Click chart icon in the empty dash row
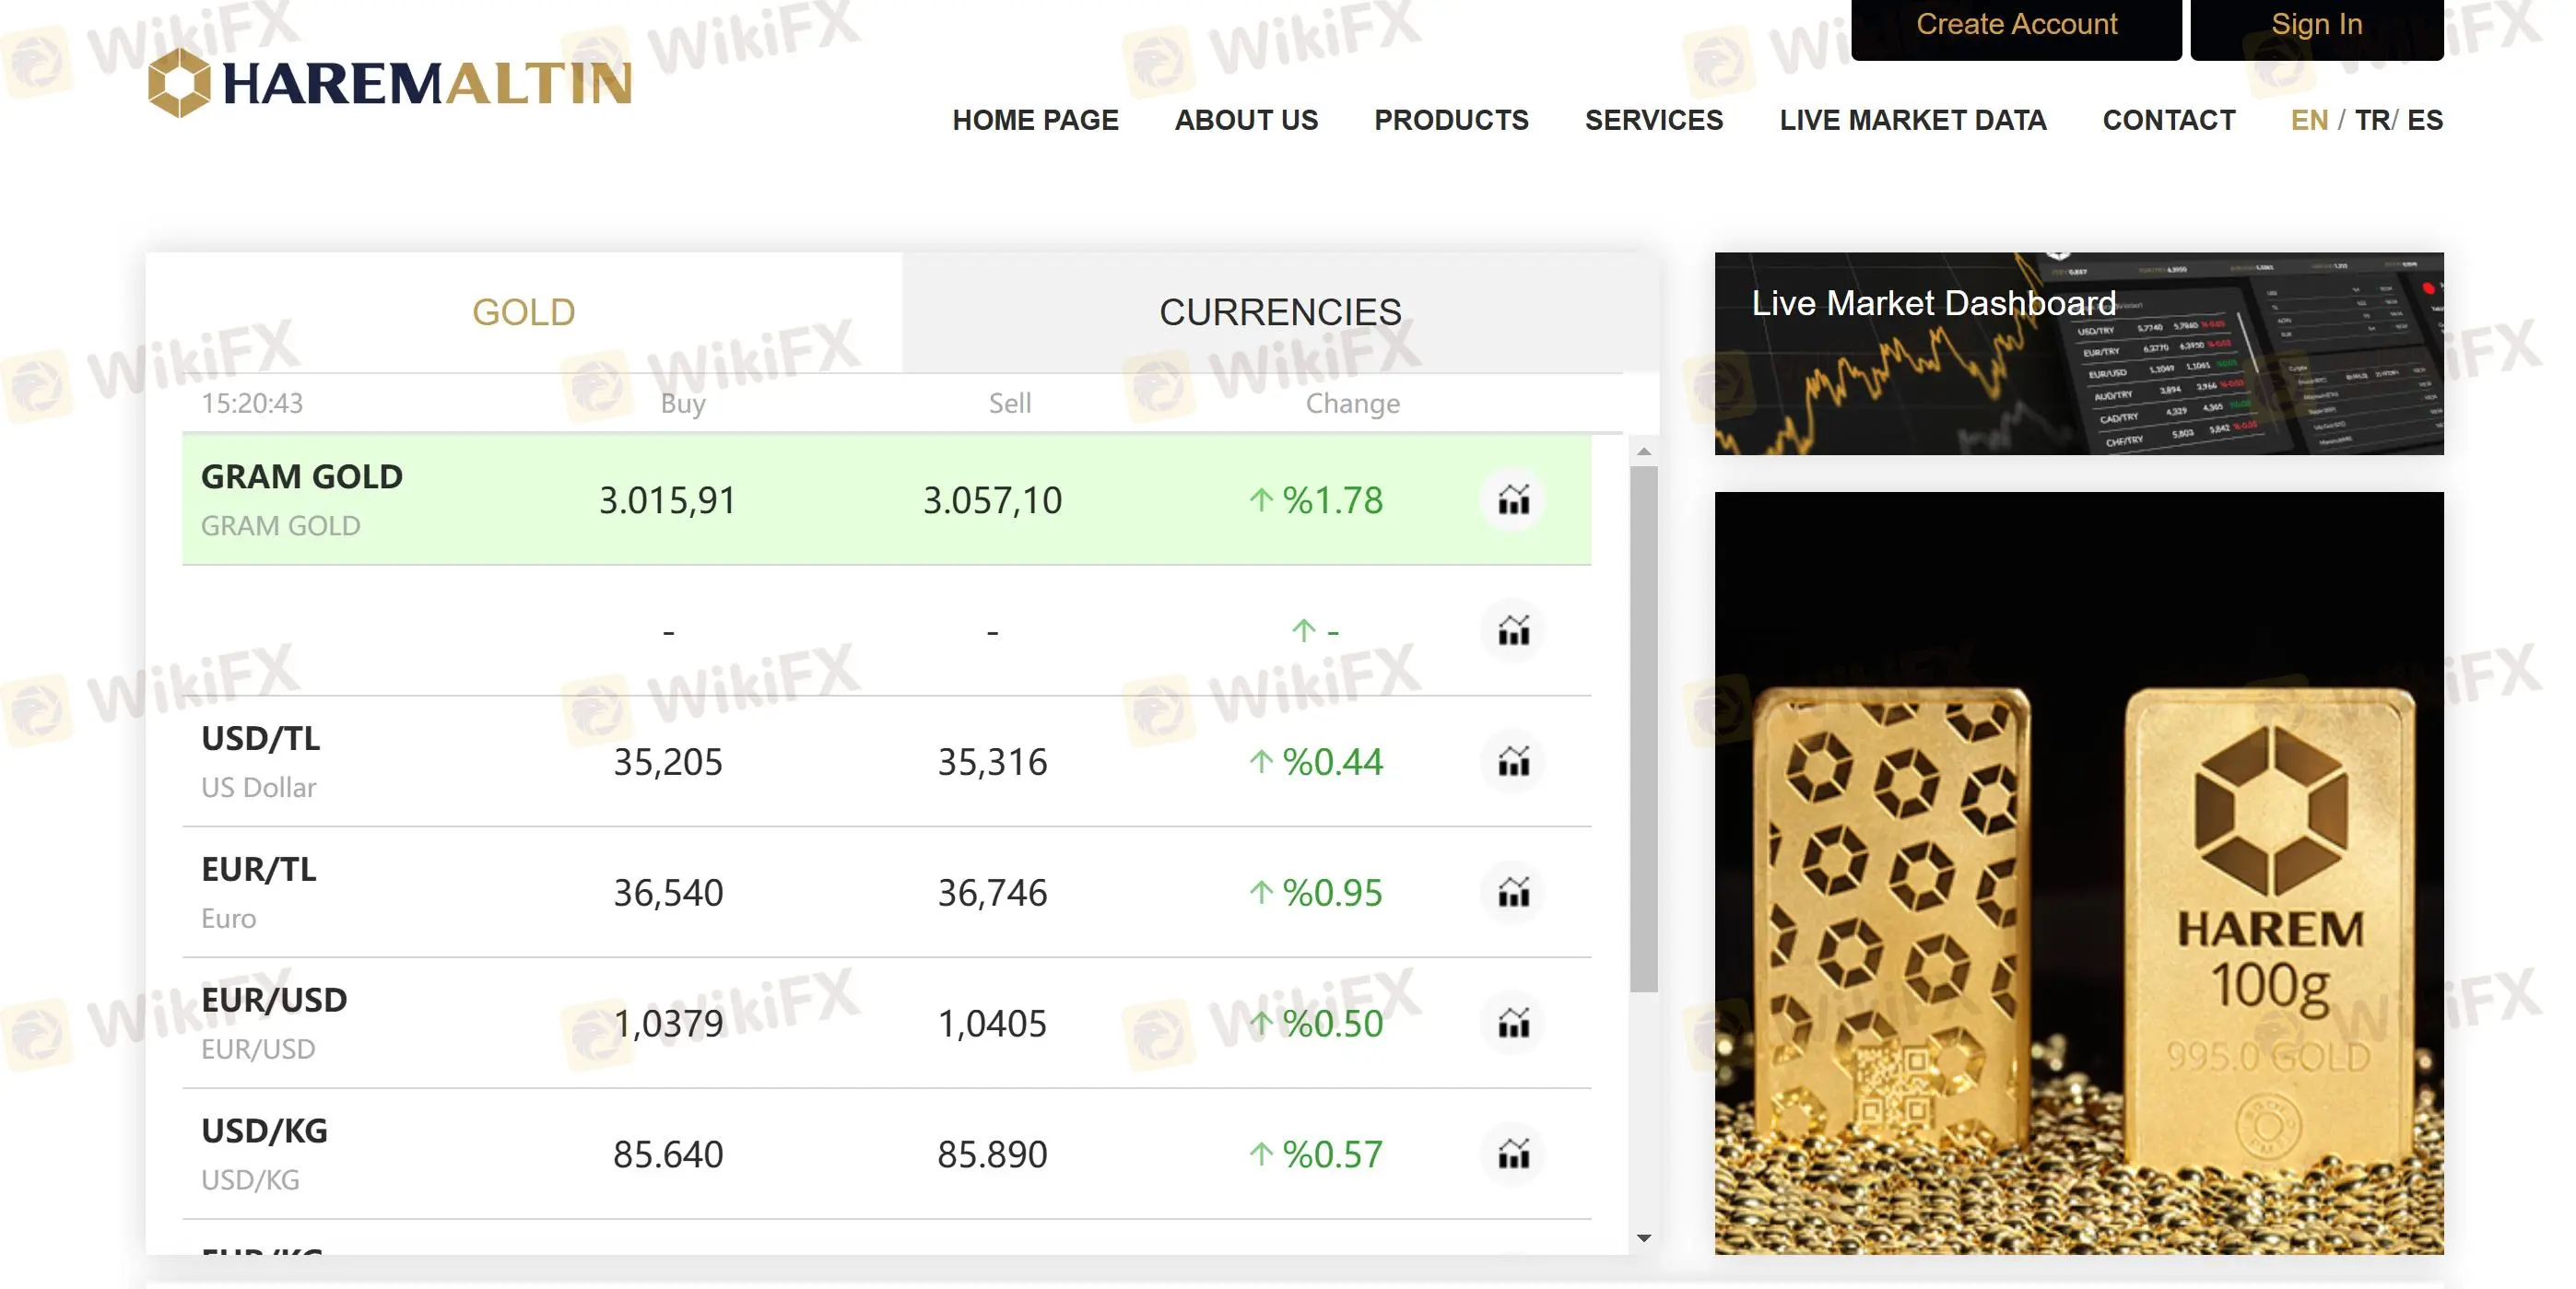Screen dimensions: 2576x1289 coord(1513,631)
